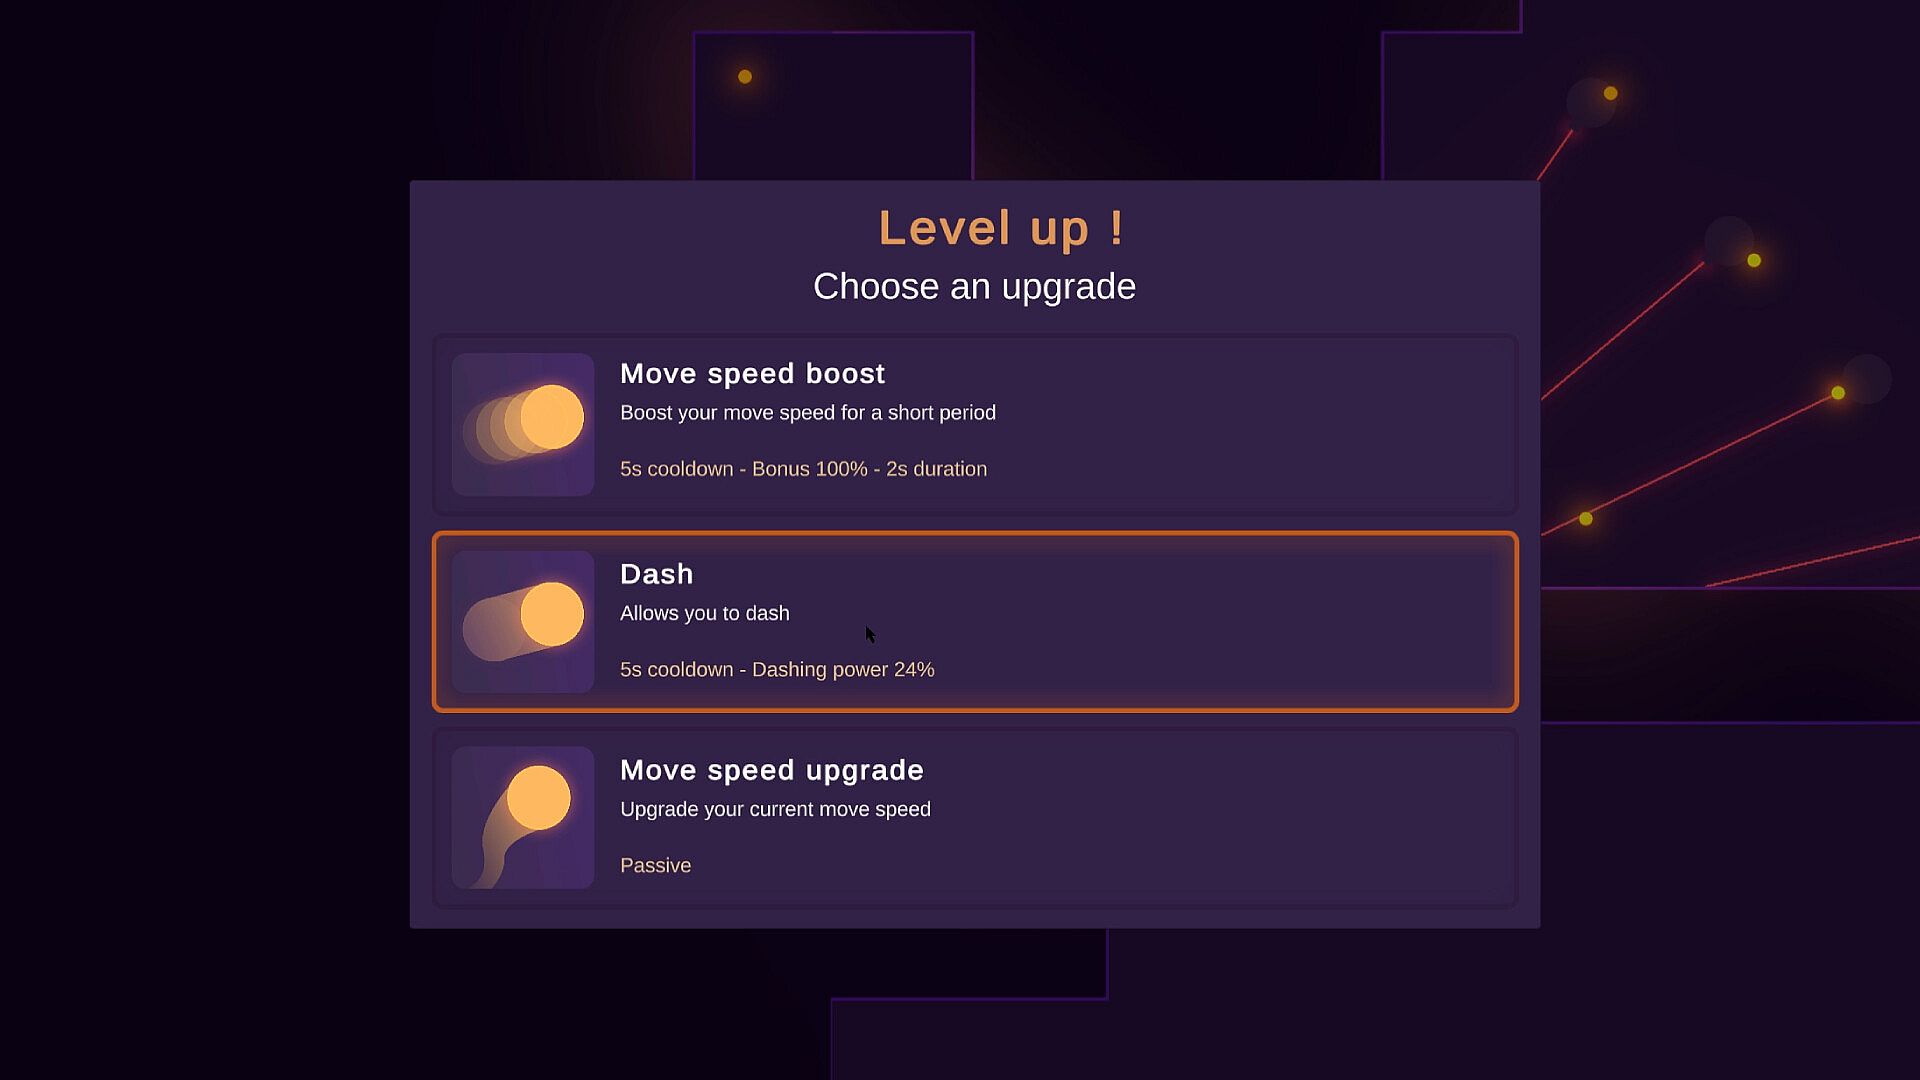Pick the 'Move speed upgrade' title
Image resolution: width=1920 pixels, height=1080 pixels.
click(771, 770)
